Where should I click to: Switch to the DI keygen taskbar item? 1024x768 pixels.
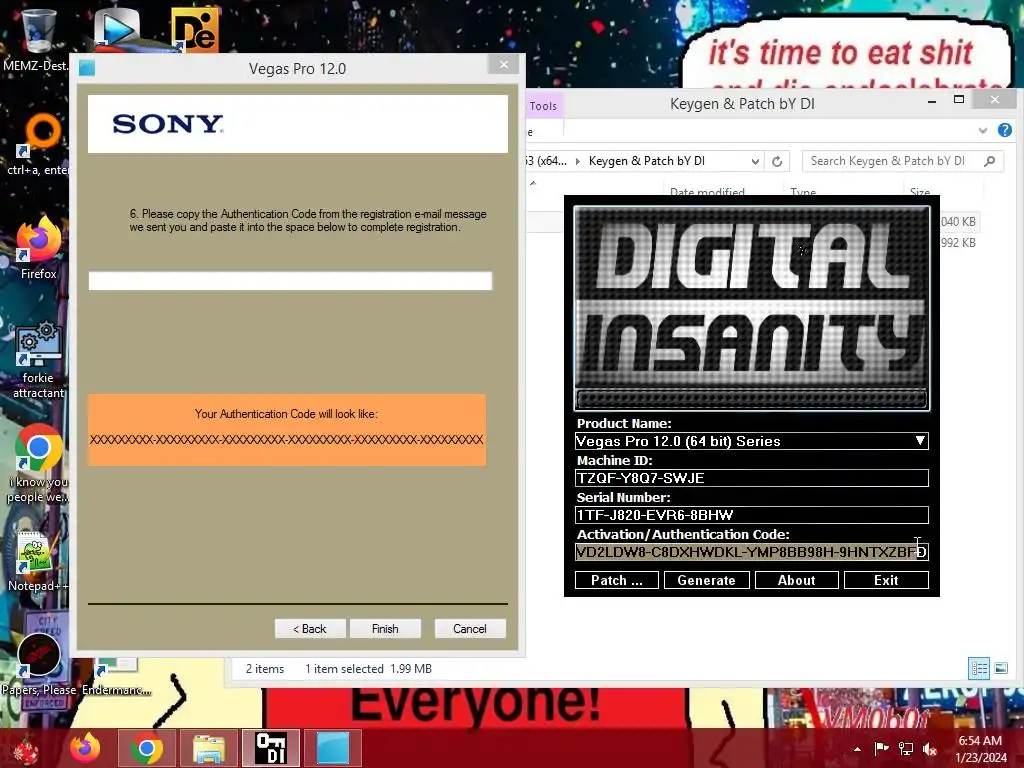(x=270, y=748)
